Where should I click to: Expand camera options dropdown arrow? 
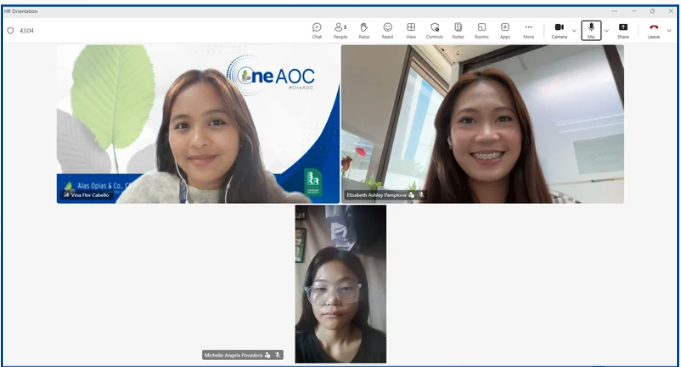574,31
